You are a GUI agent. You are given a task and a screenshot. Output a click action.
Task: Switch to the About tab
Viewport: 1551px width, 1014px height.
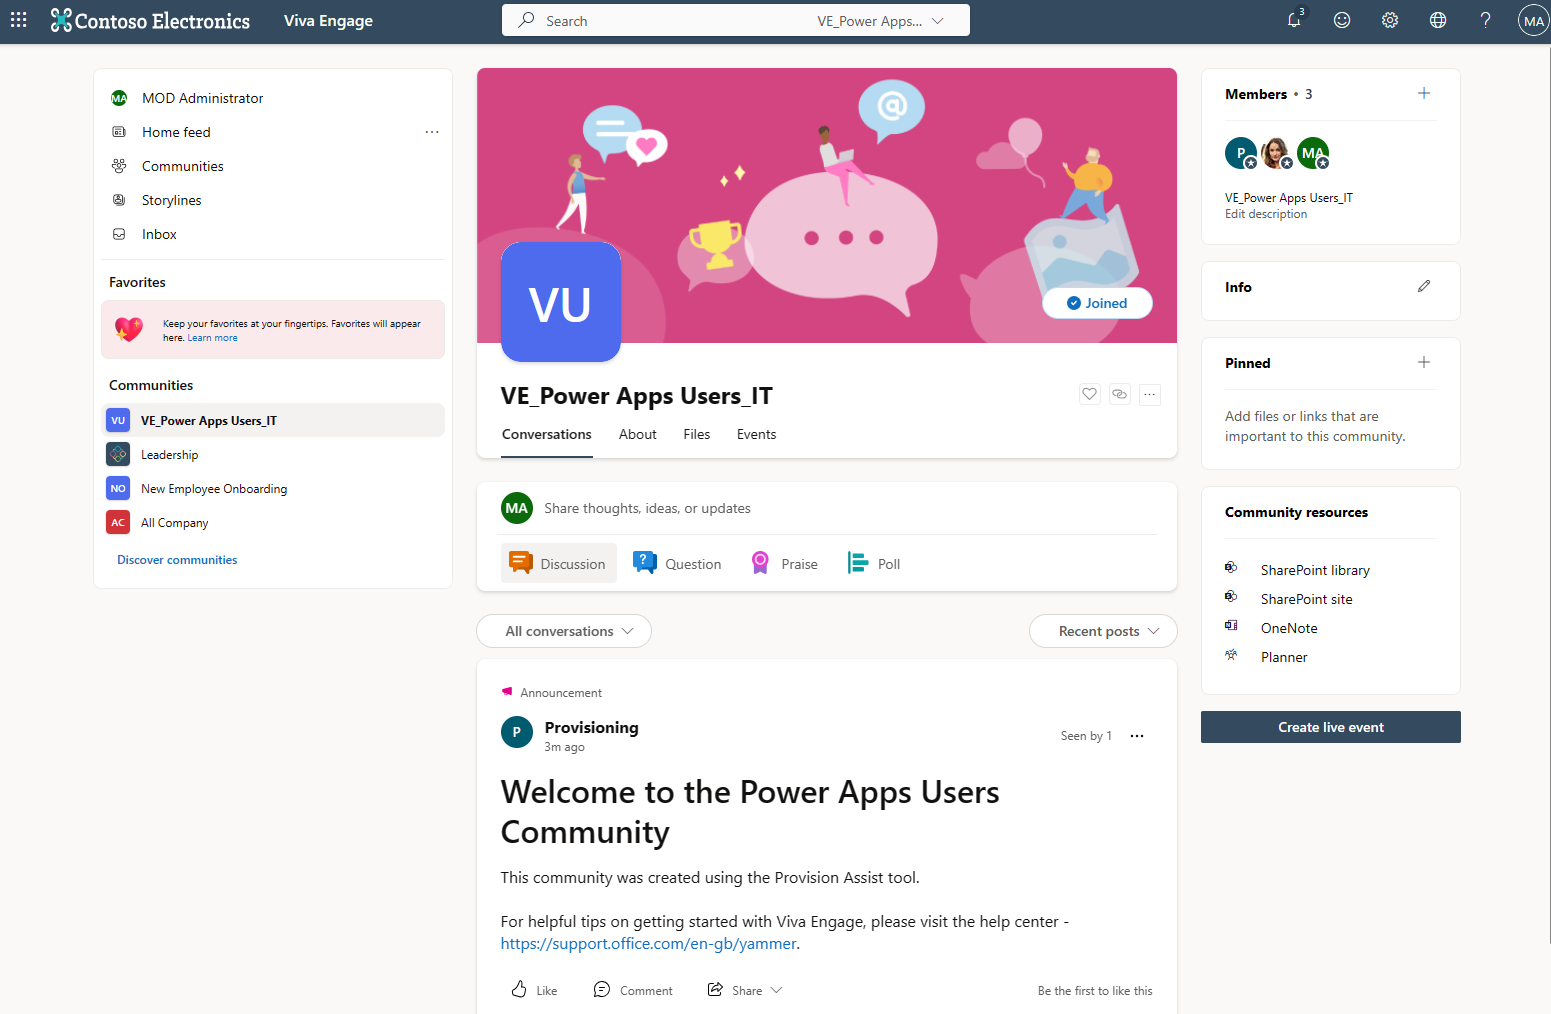(638, 435)
